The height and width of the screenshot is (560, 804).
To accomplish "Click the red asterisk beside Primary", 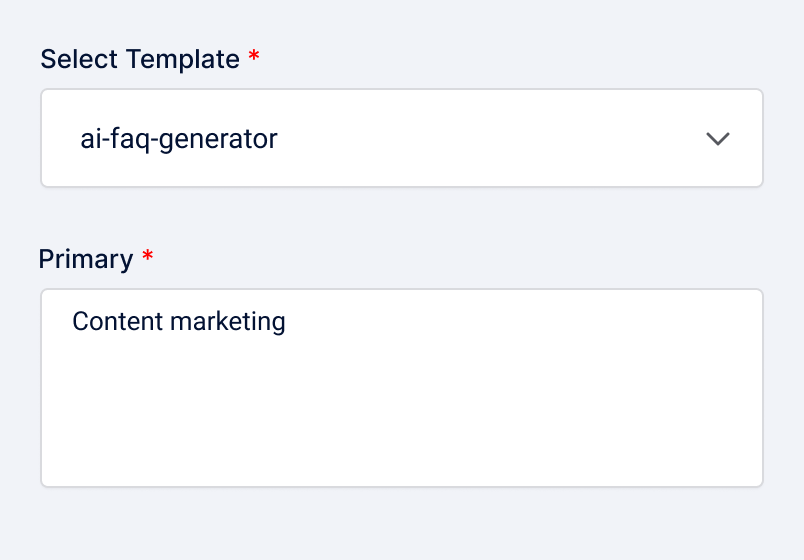I will coord(148,258).
